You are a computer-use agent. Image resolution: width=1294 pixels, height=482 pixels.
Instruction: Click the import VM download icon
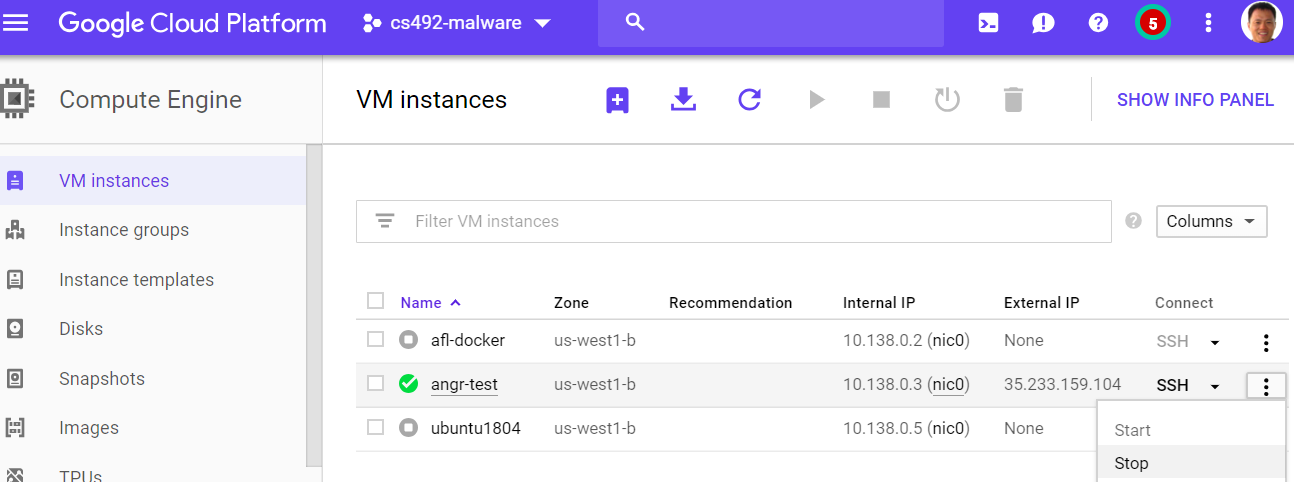click(x=683, y=99)
